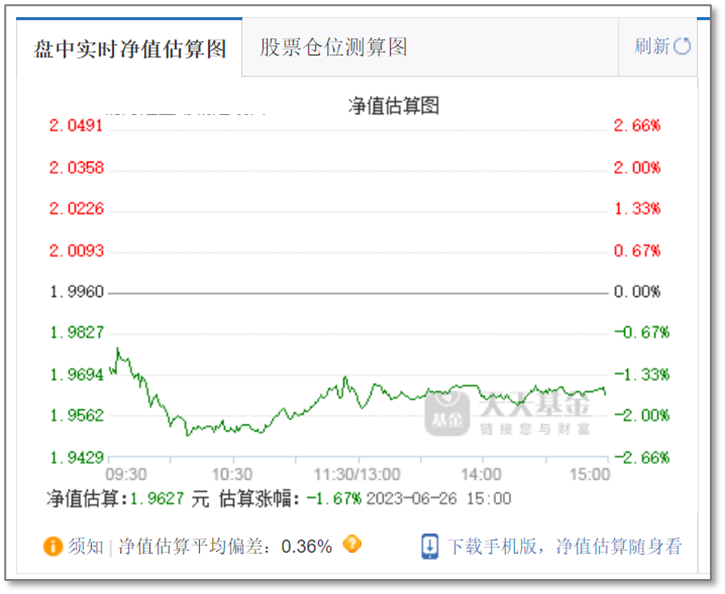Switch to 盘中实时净值估算图 tab
This screenshot has height=594, width=725.
tap(129, 48)
